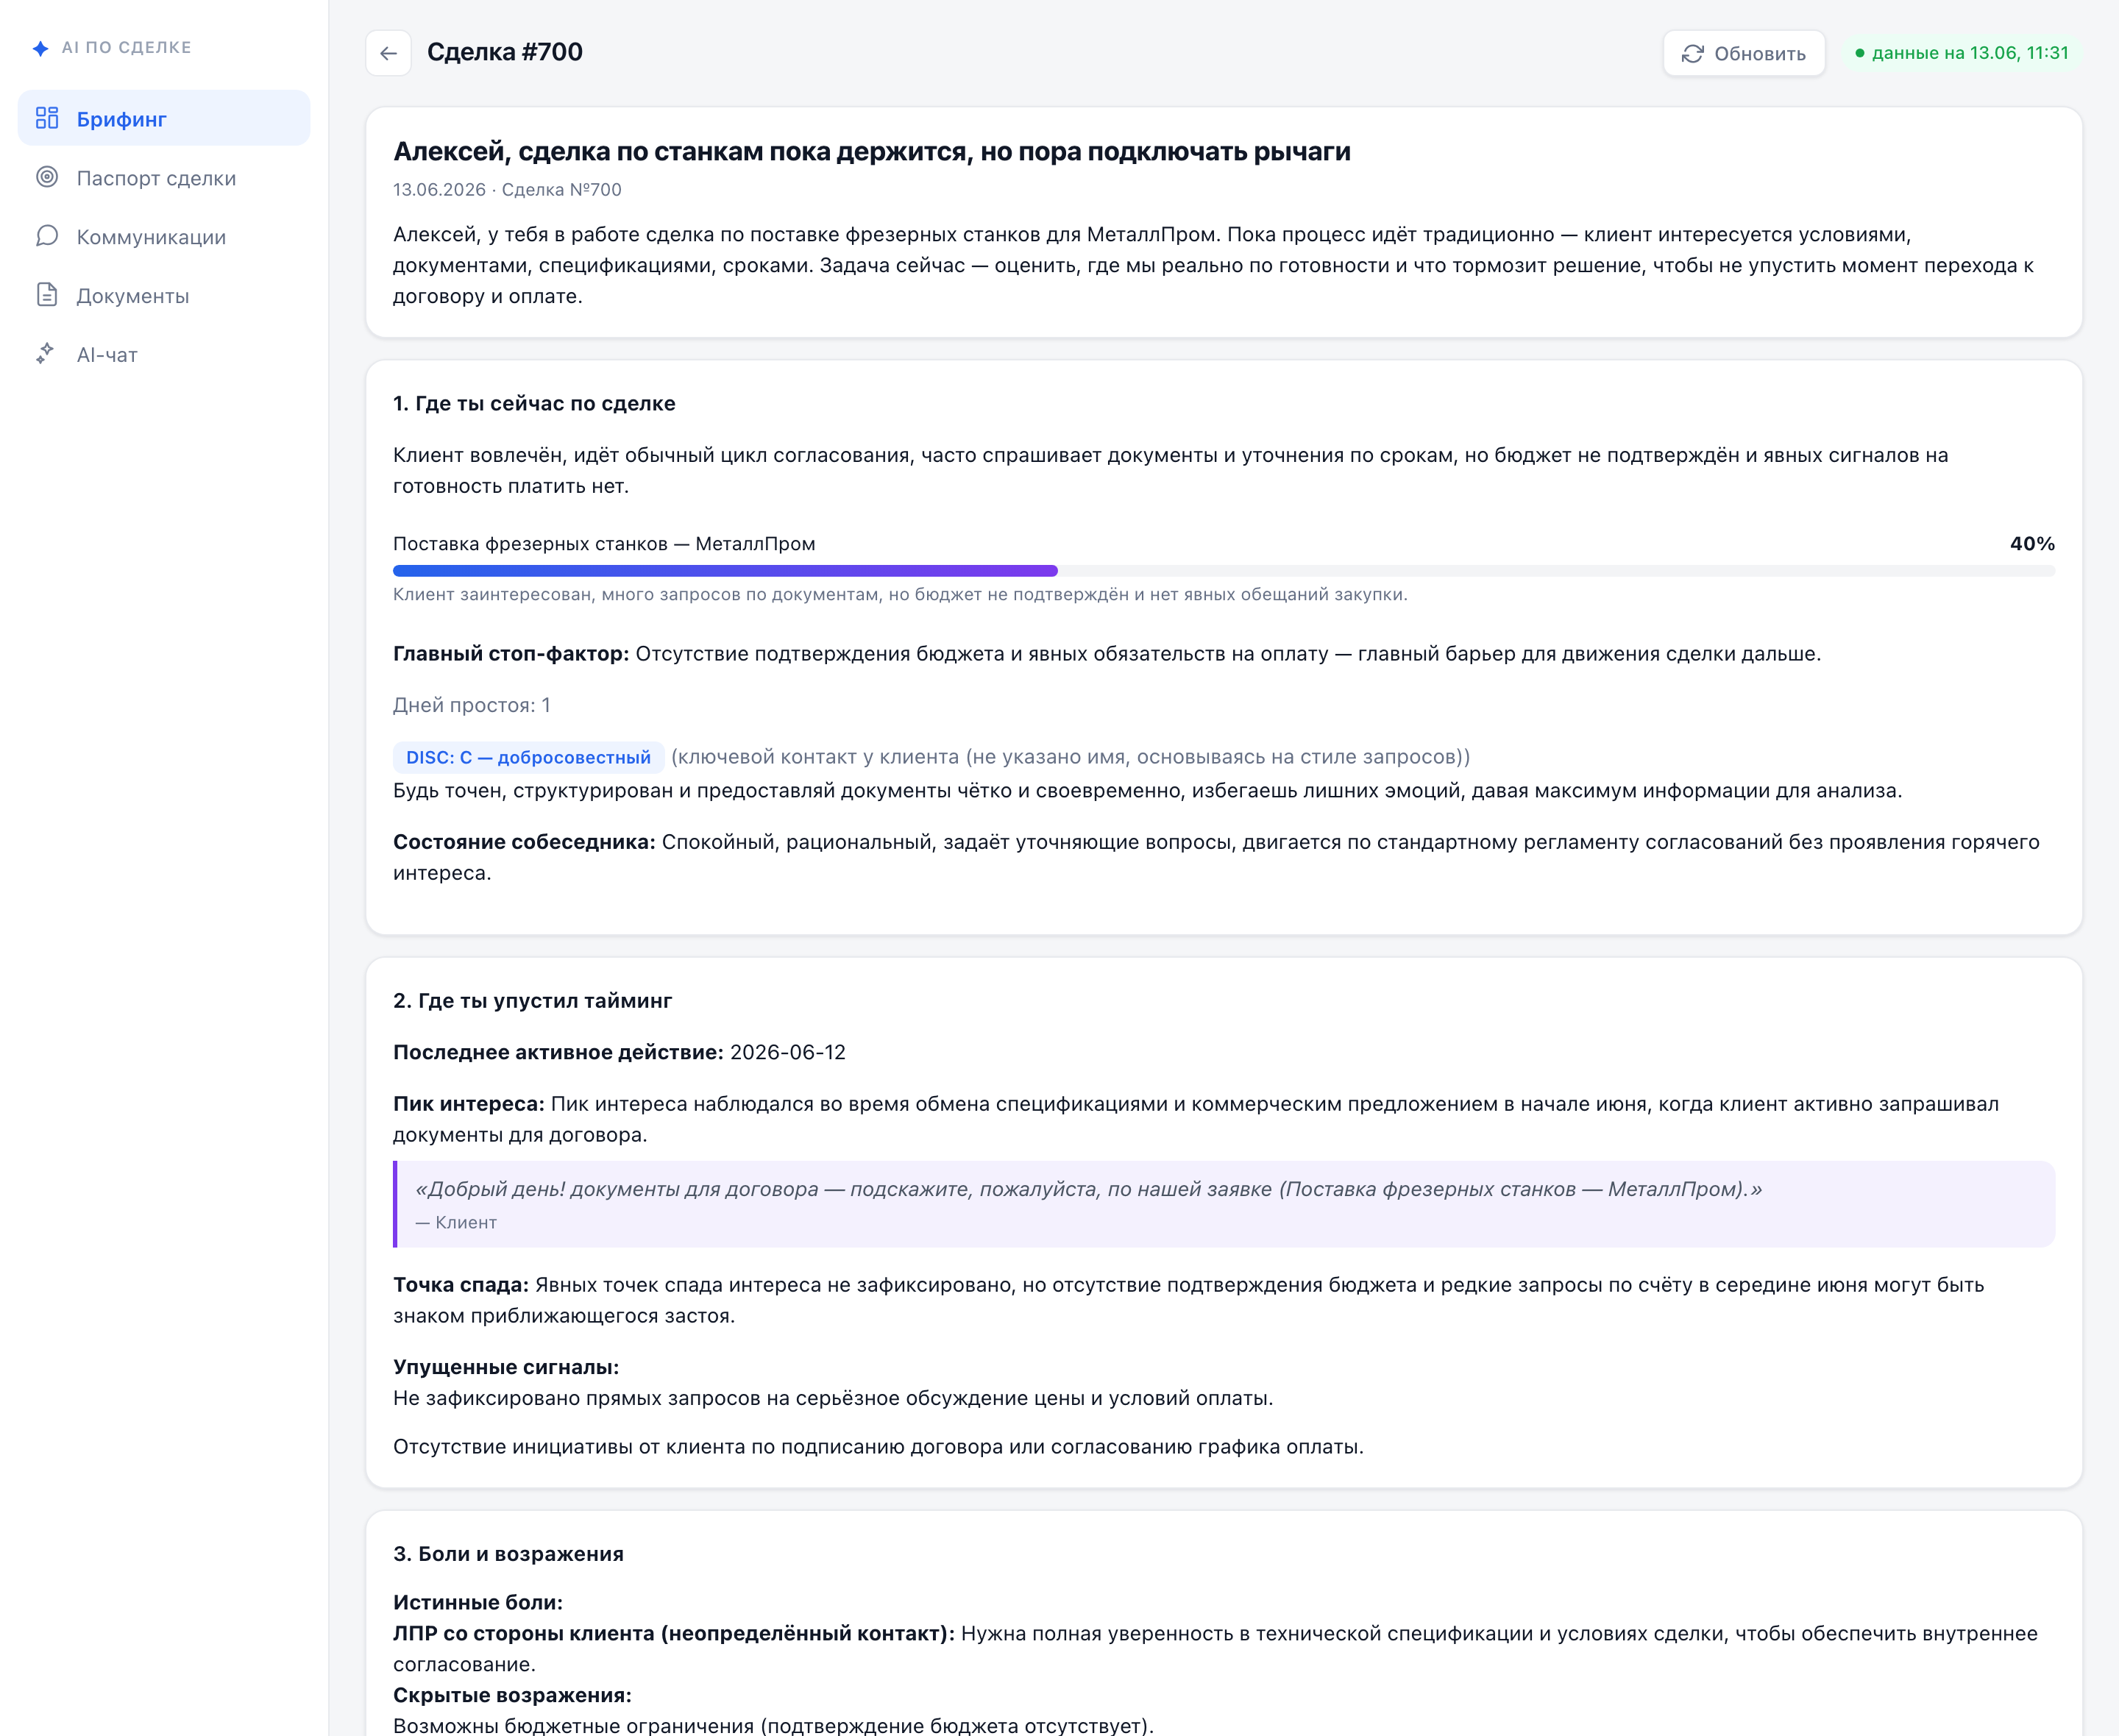2119x1736 pixels.
Task: Click ЛПР со стороны клиента label
Action: click(674, 1633)
